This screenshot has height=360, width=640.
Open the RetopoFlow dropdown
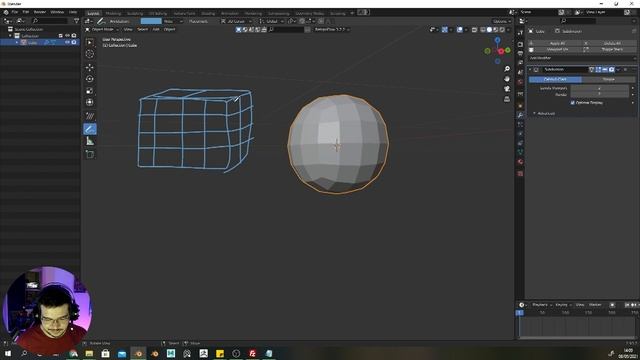[x=332, y=29]
